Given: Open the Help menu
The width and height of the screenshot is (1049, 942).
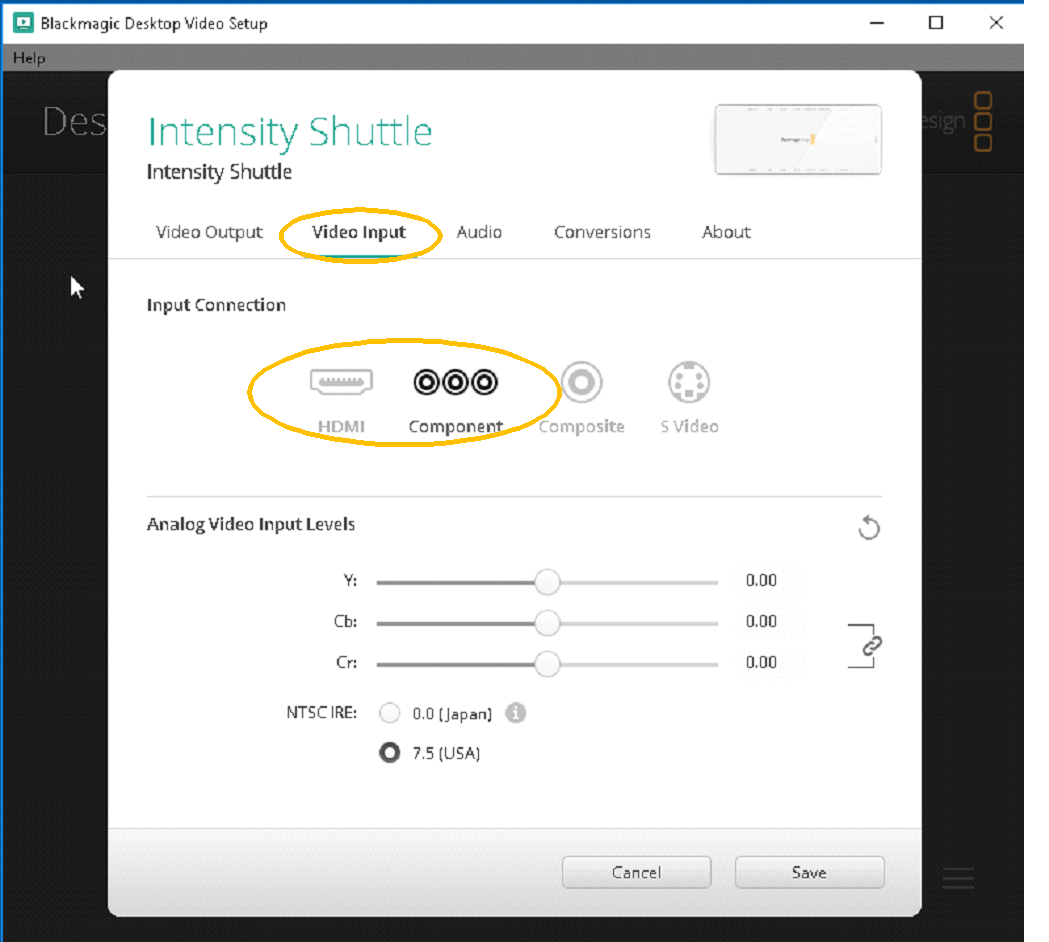Looking at the screenshot, I should [29, 58].
